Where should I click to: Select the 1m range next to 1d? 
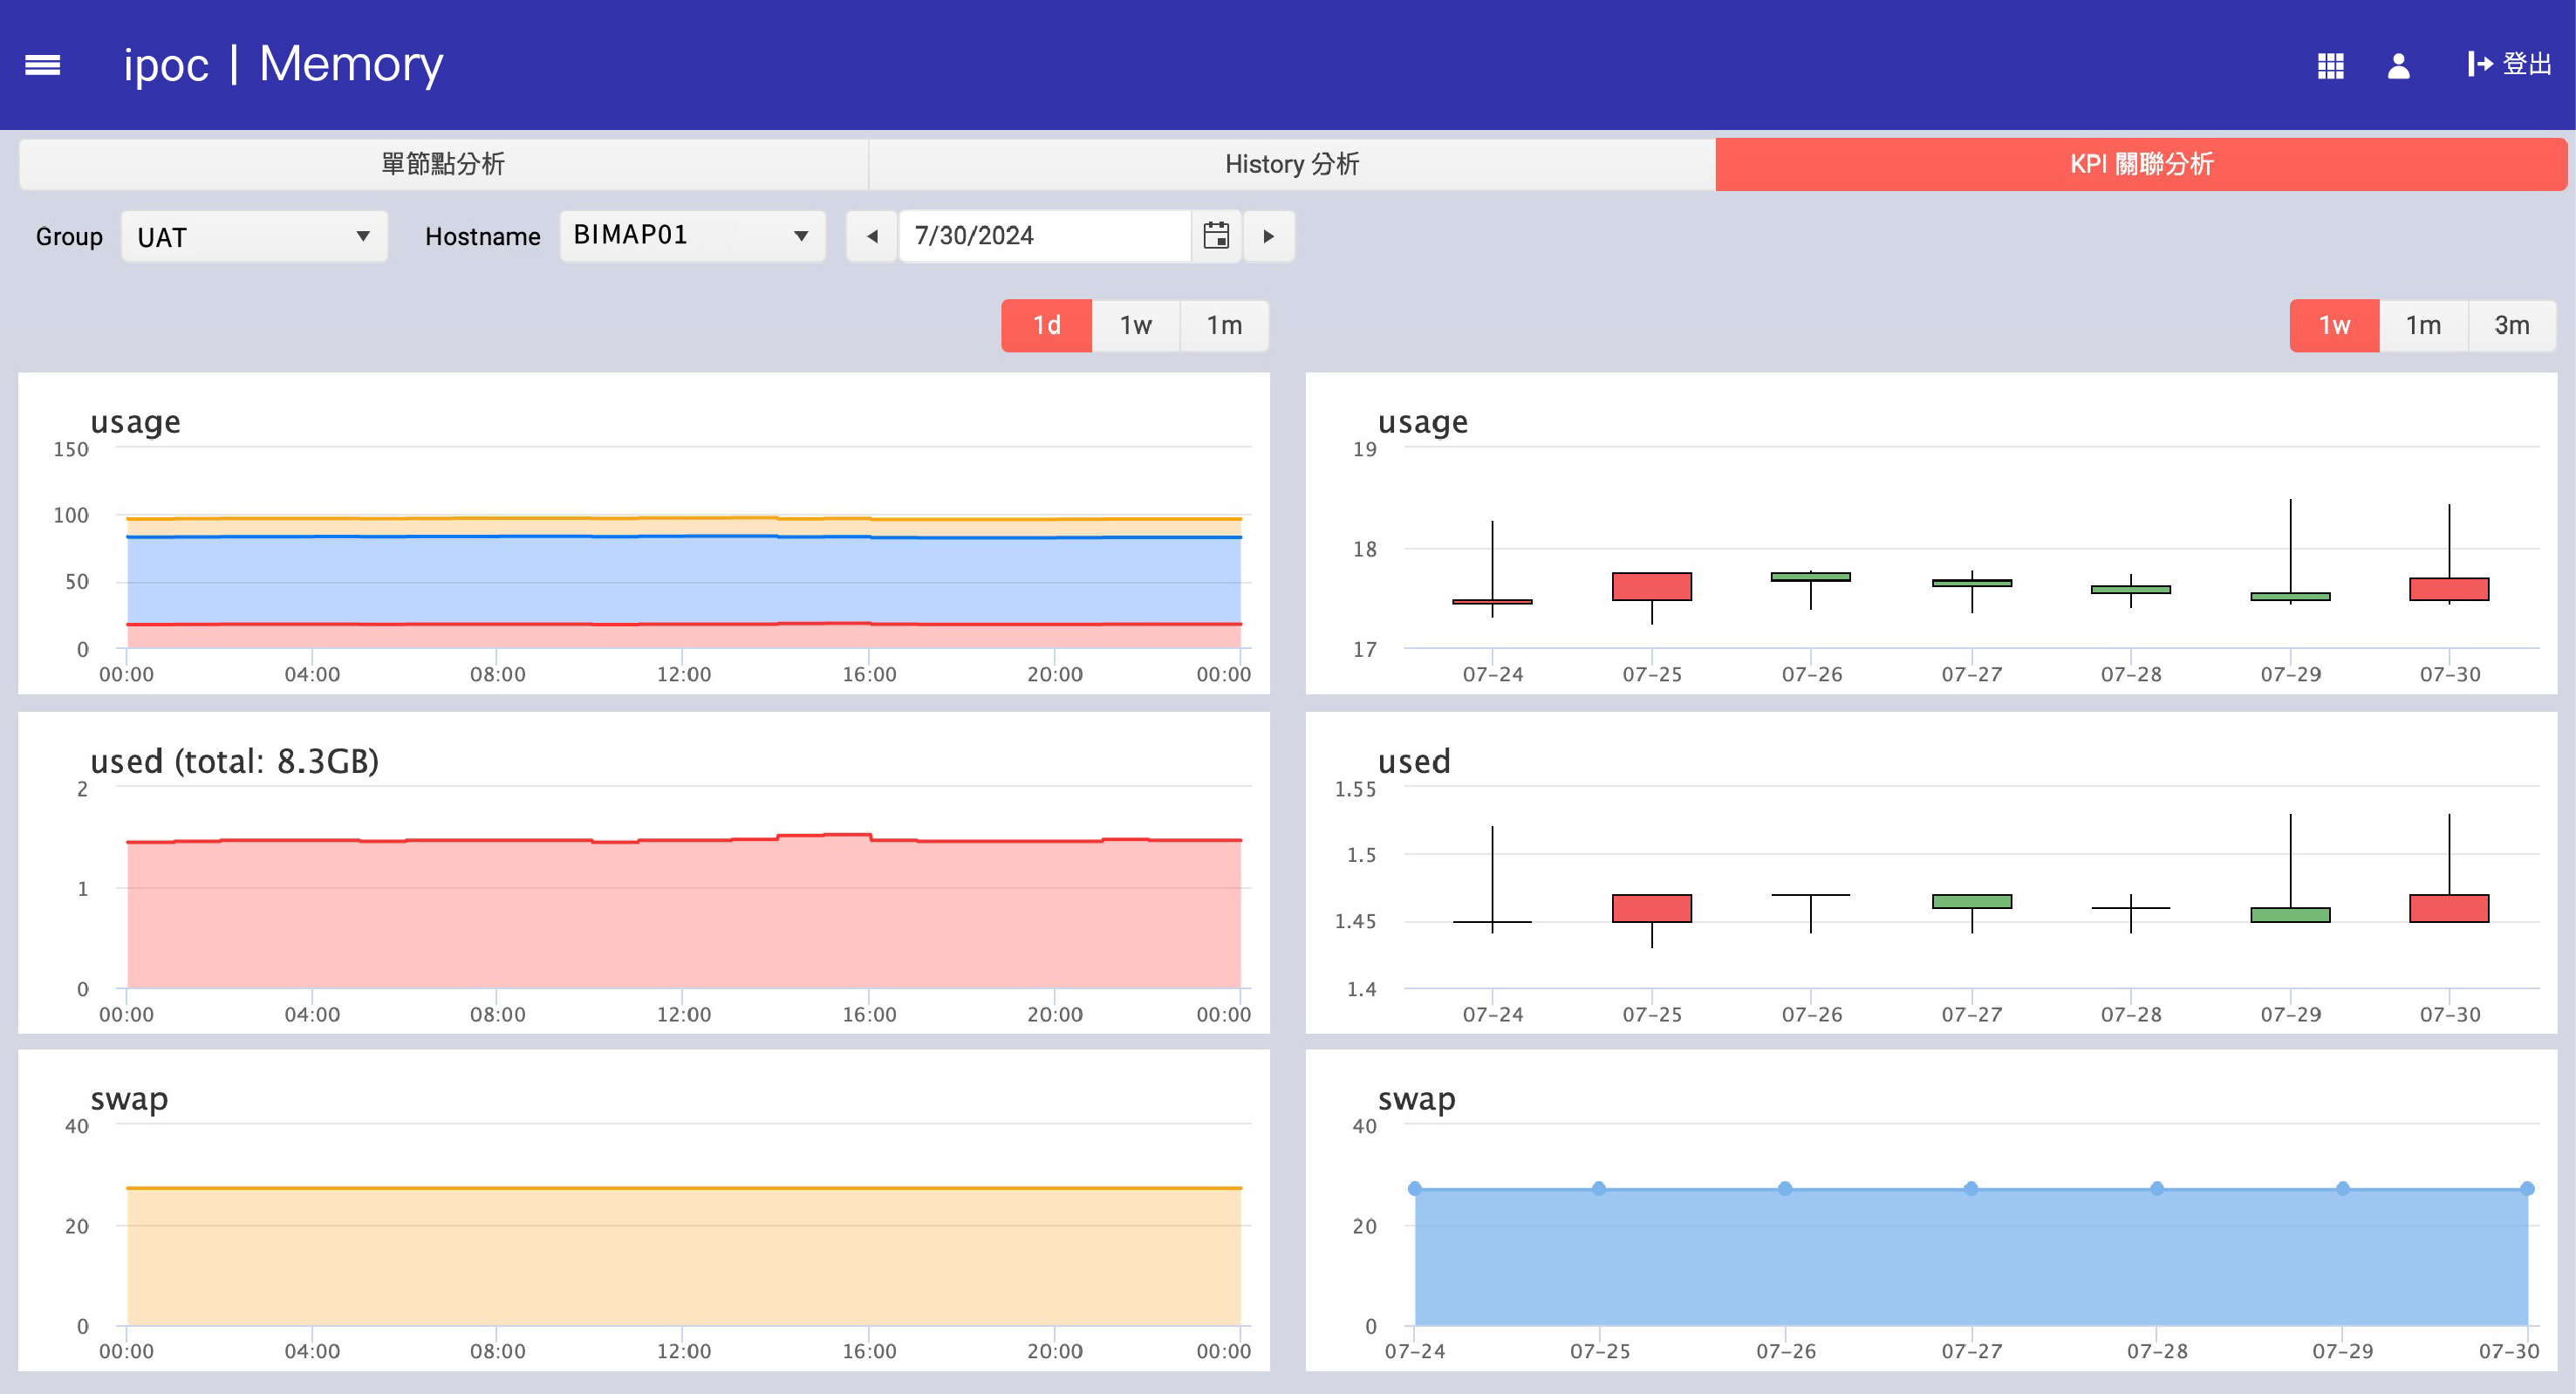1225,326
